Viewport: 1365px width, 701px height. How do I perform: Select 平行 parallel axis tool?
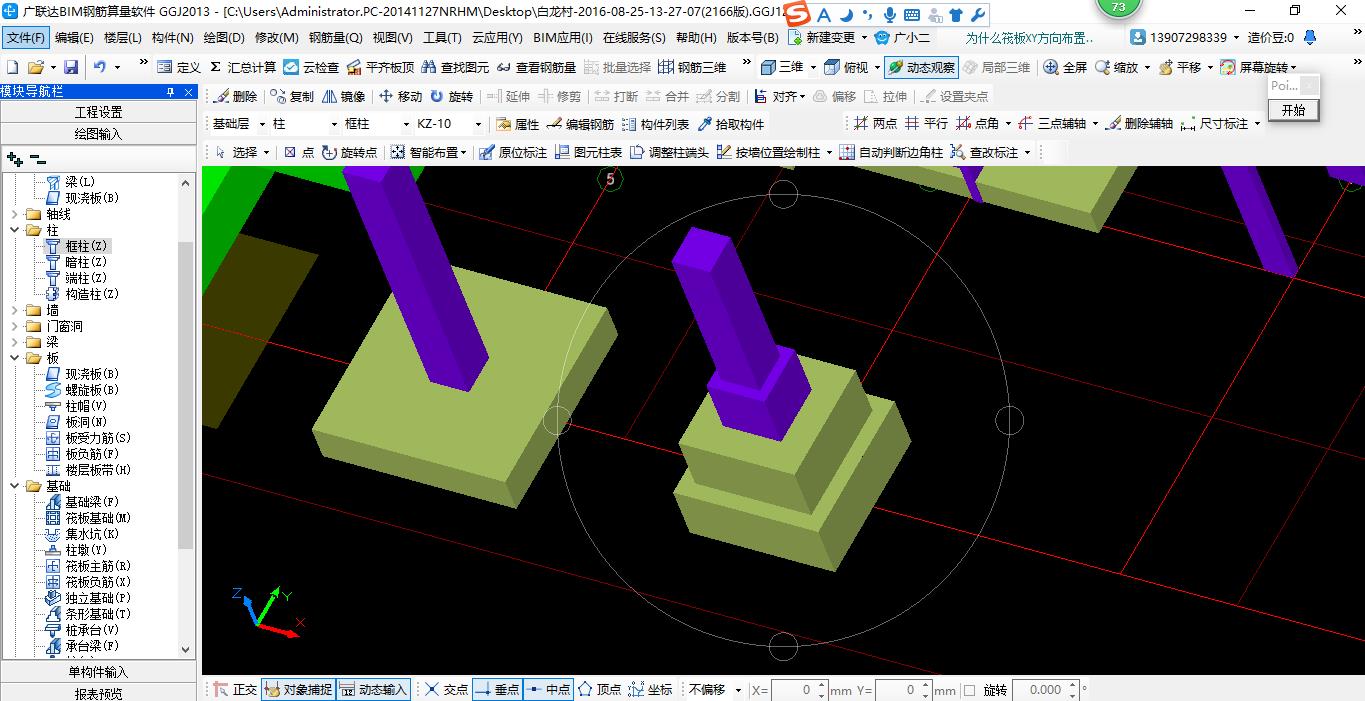click(926, 123)
